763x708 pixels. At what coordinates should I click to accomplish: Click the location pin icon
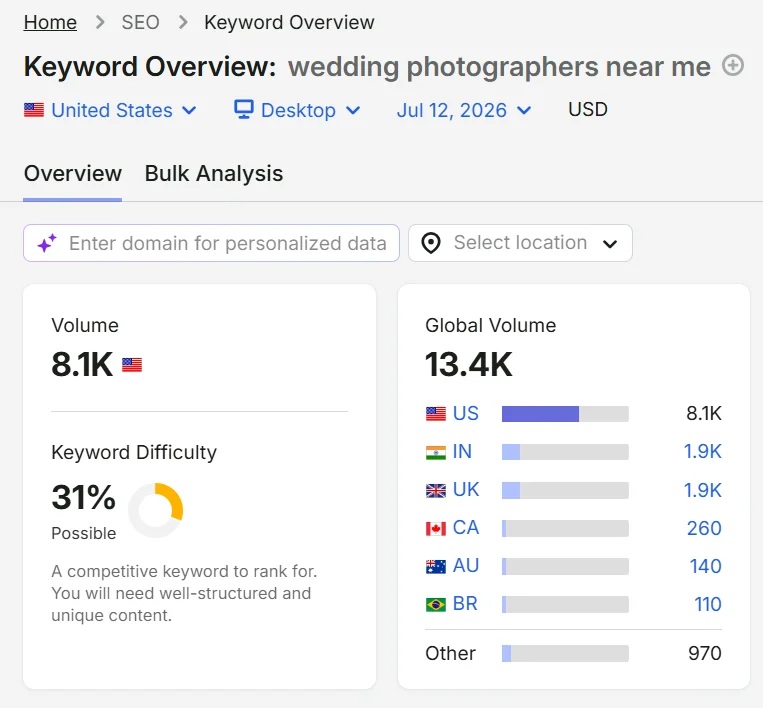pos(431,243)
